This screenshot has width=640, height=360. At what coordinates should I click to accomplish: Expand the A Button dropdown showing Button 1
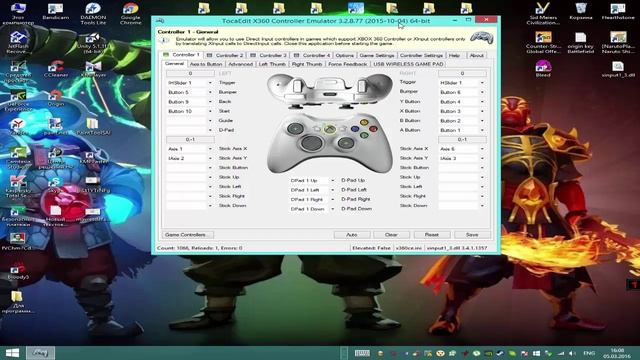482,130
